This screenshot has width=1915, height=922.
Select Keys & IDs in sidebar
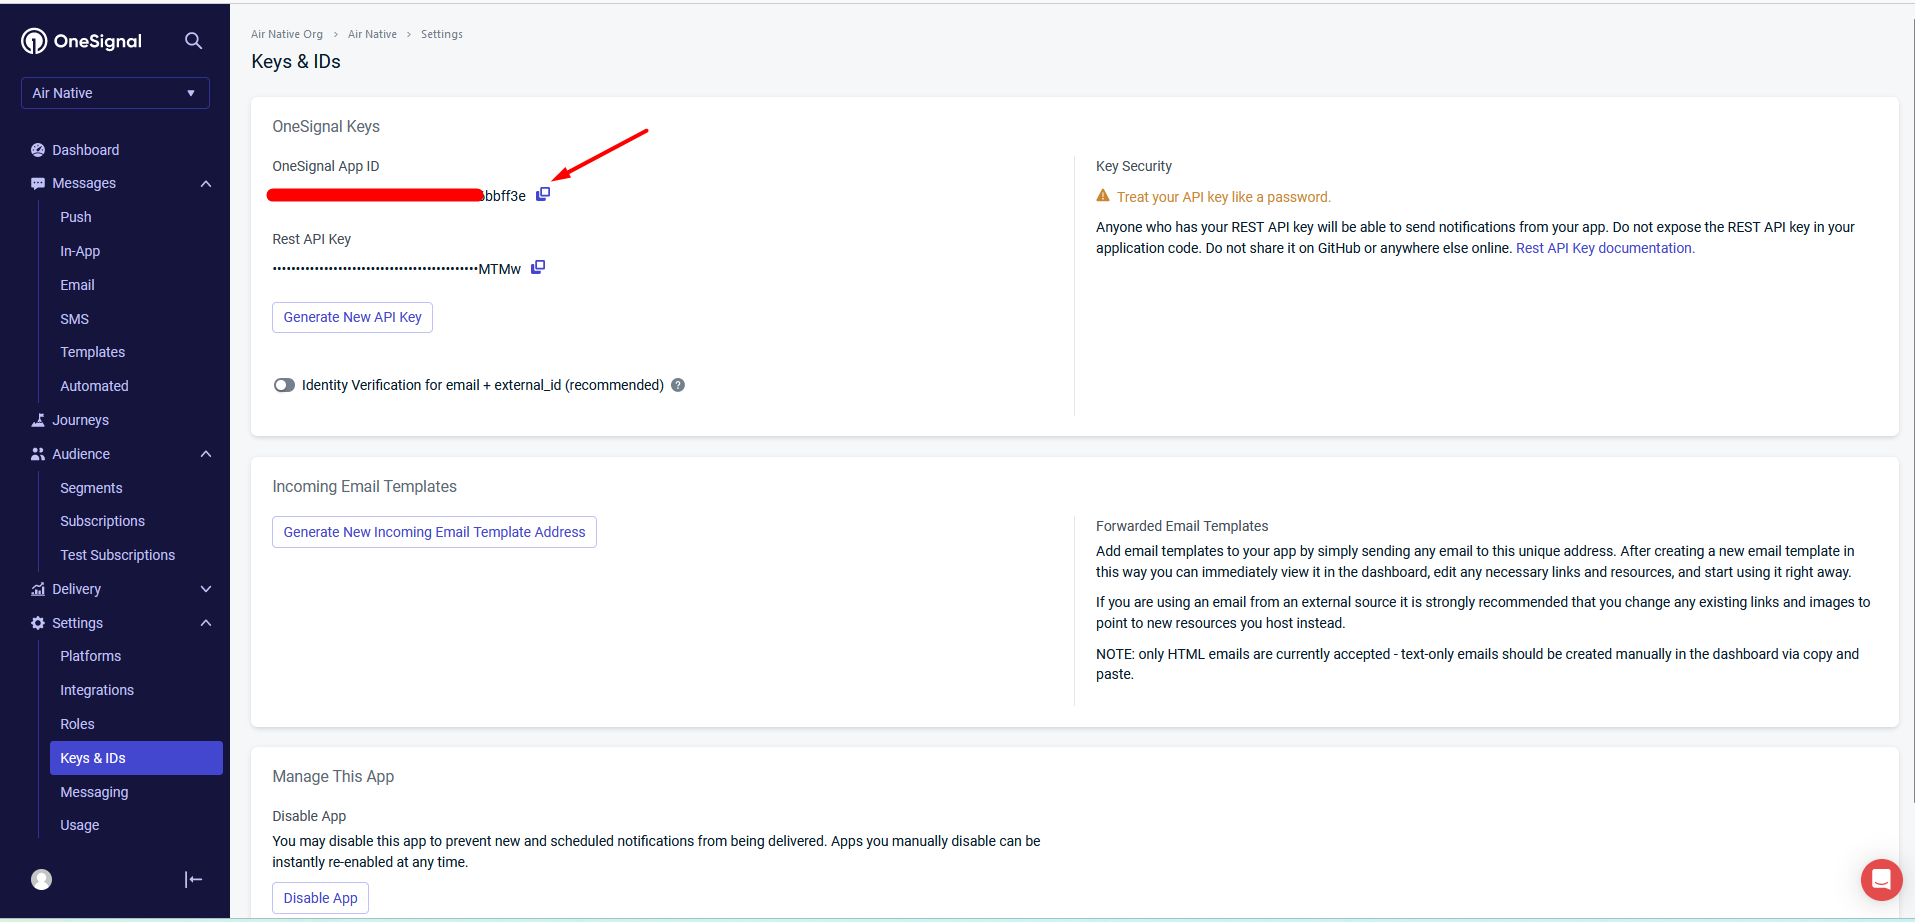pos(136,758)
